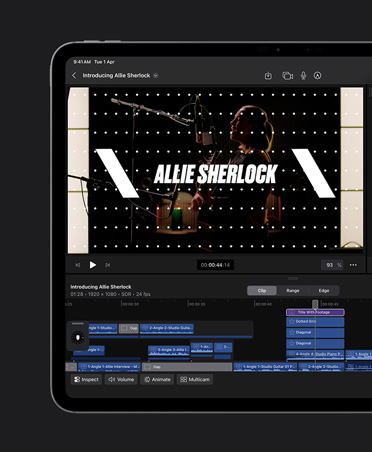Viewport: 372px width, 452px height.
Task: Select the small Gap clip in upper storyline
Action: 129,328
